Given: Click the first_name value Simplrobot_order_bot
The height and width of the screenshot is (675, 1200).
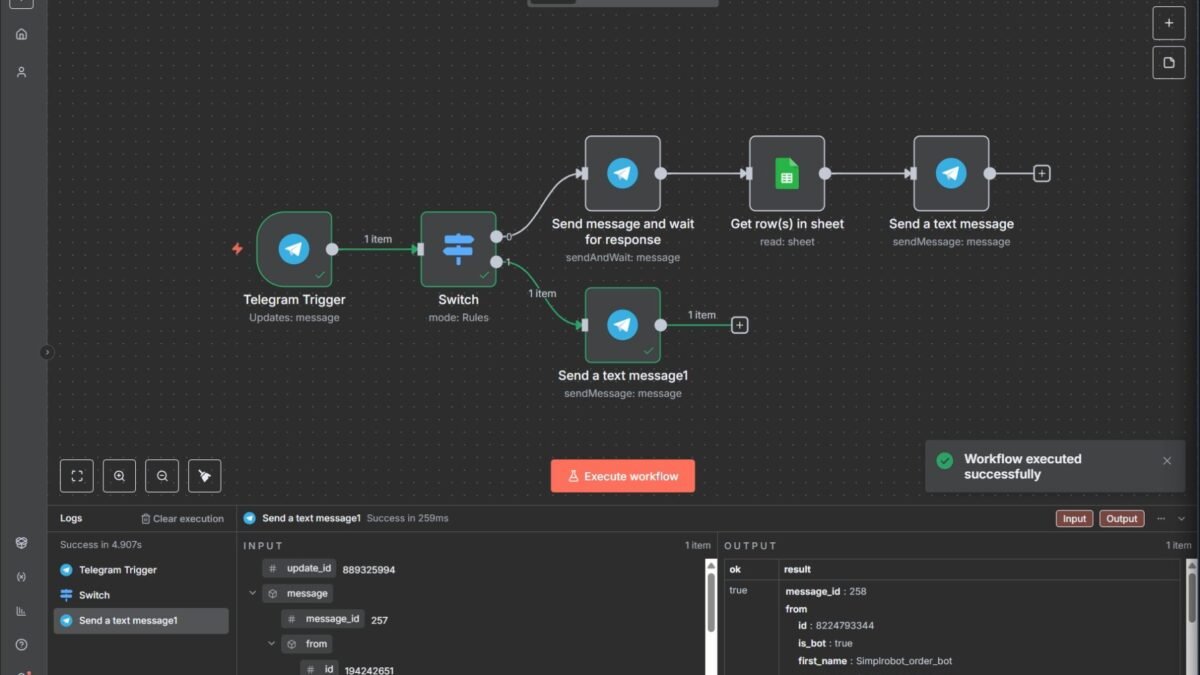Looking at the screenshot, I should pyautogui.click(x=906, y=661).
